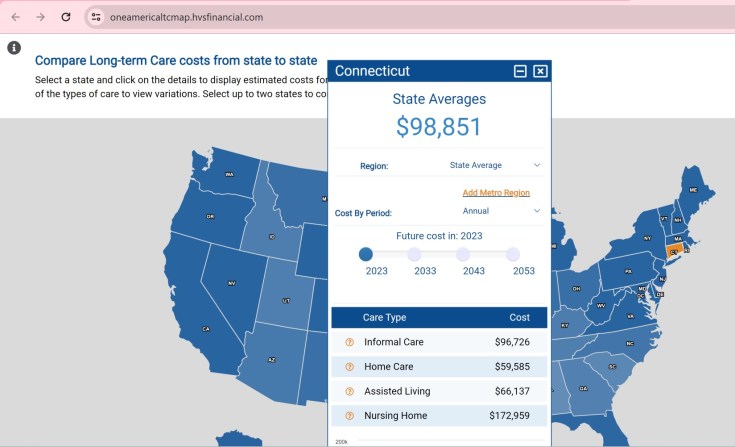This screenshot has height=447, width=735.
Task: Select the 2043 future cost point
Action: pos(463,255)
